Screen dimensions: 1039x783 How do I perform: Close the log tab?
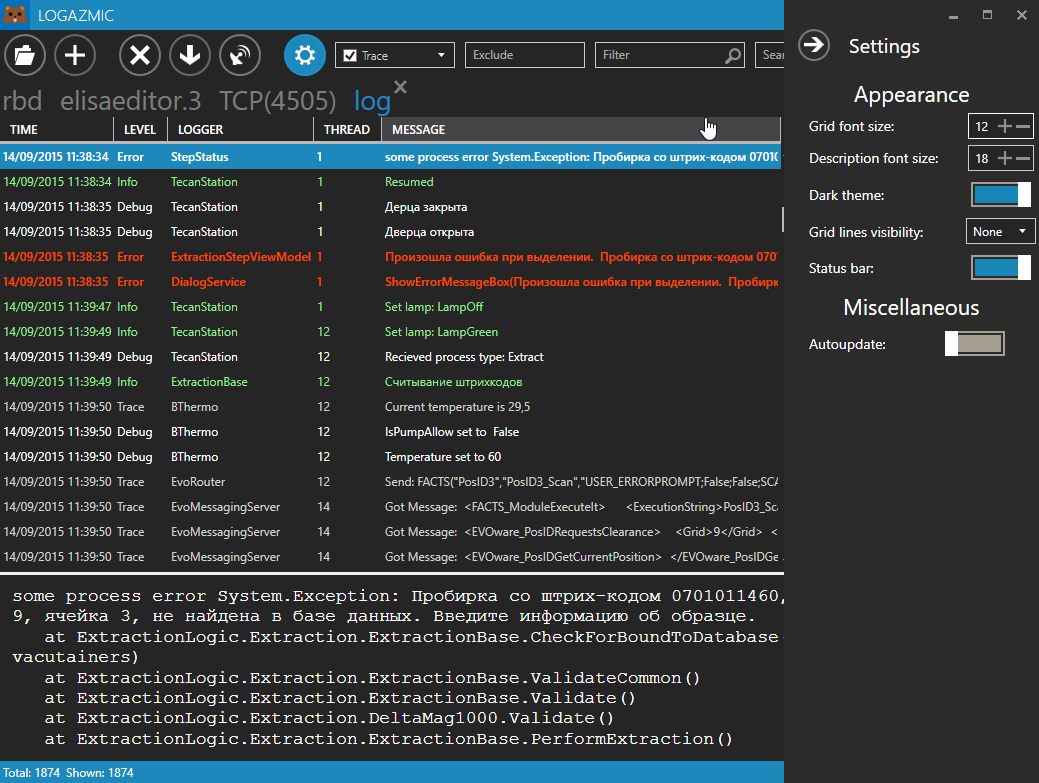[400, 86]
